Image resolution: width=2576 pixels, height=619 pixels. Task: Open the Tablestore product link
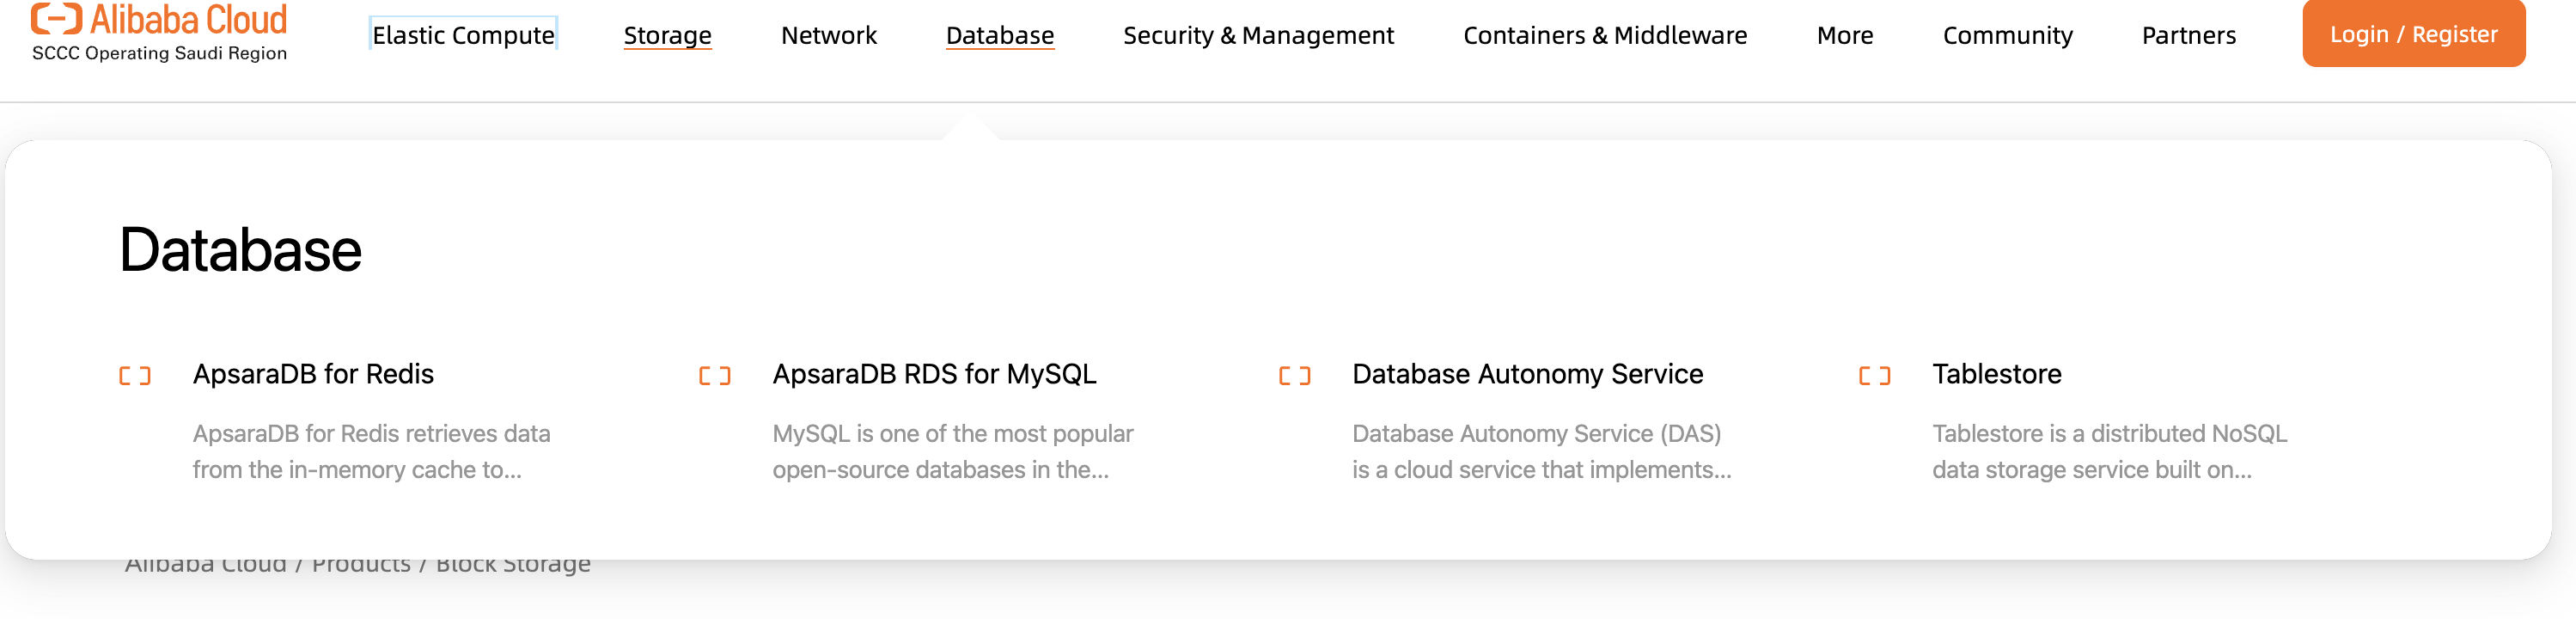click(1996, 374)
